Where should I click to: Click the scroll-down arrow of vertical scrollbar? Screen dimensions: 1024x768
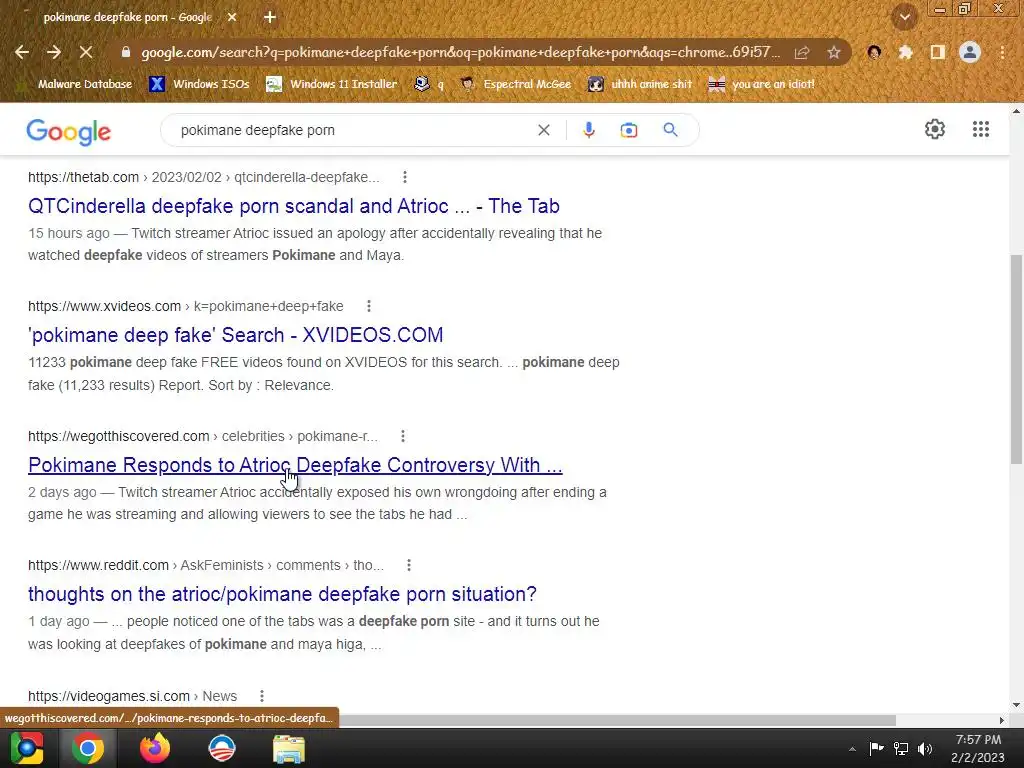(x=1016, y=705)
